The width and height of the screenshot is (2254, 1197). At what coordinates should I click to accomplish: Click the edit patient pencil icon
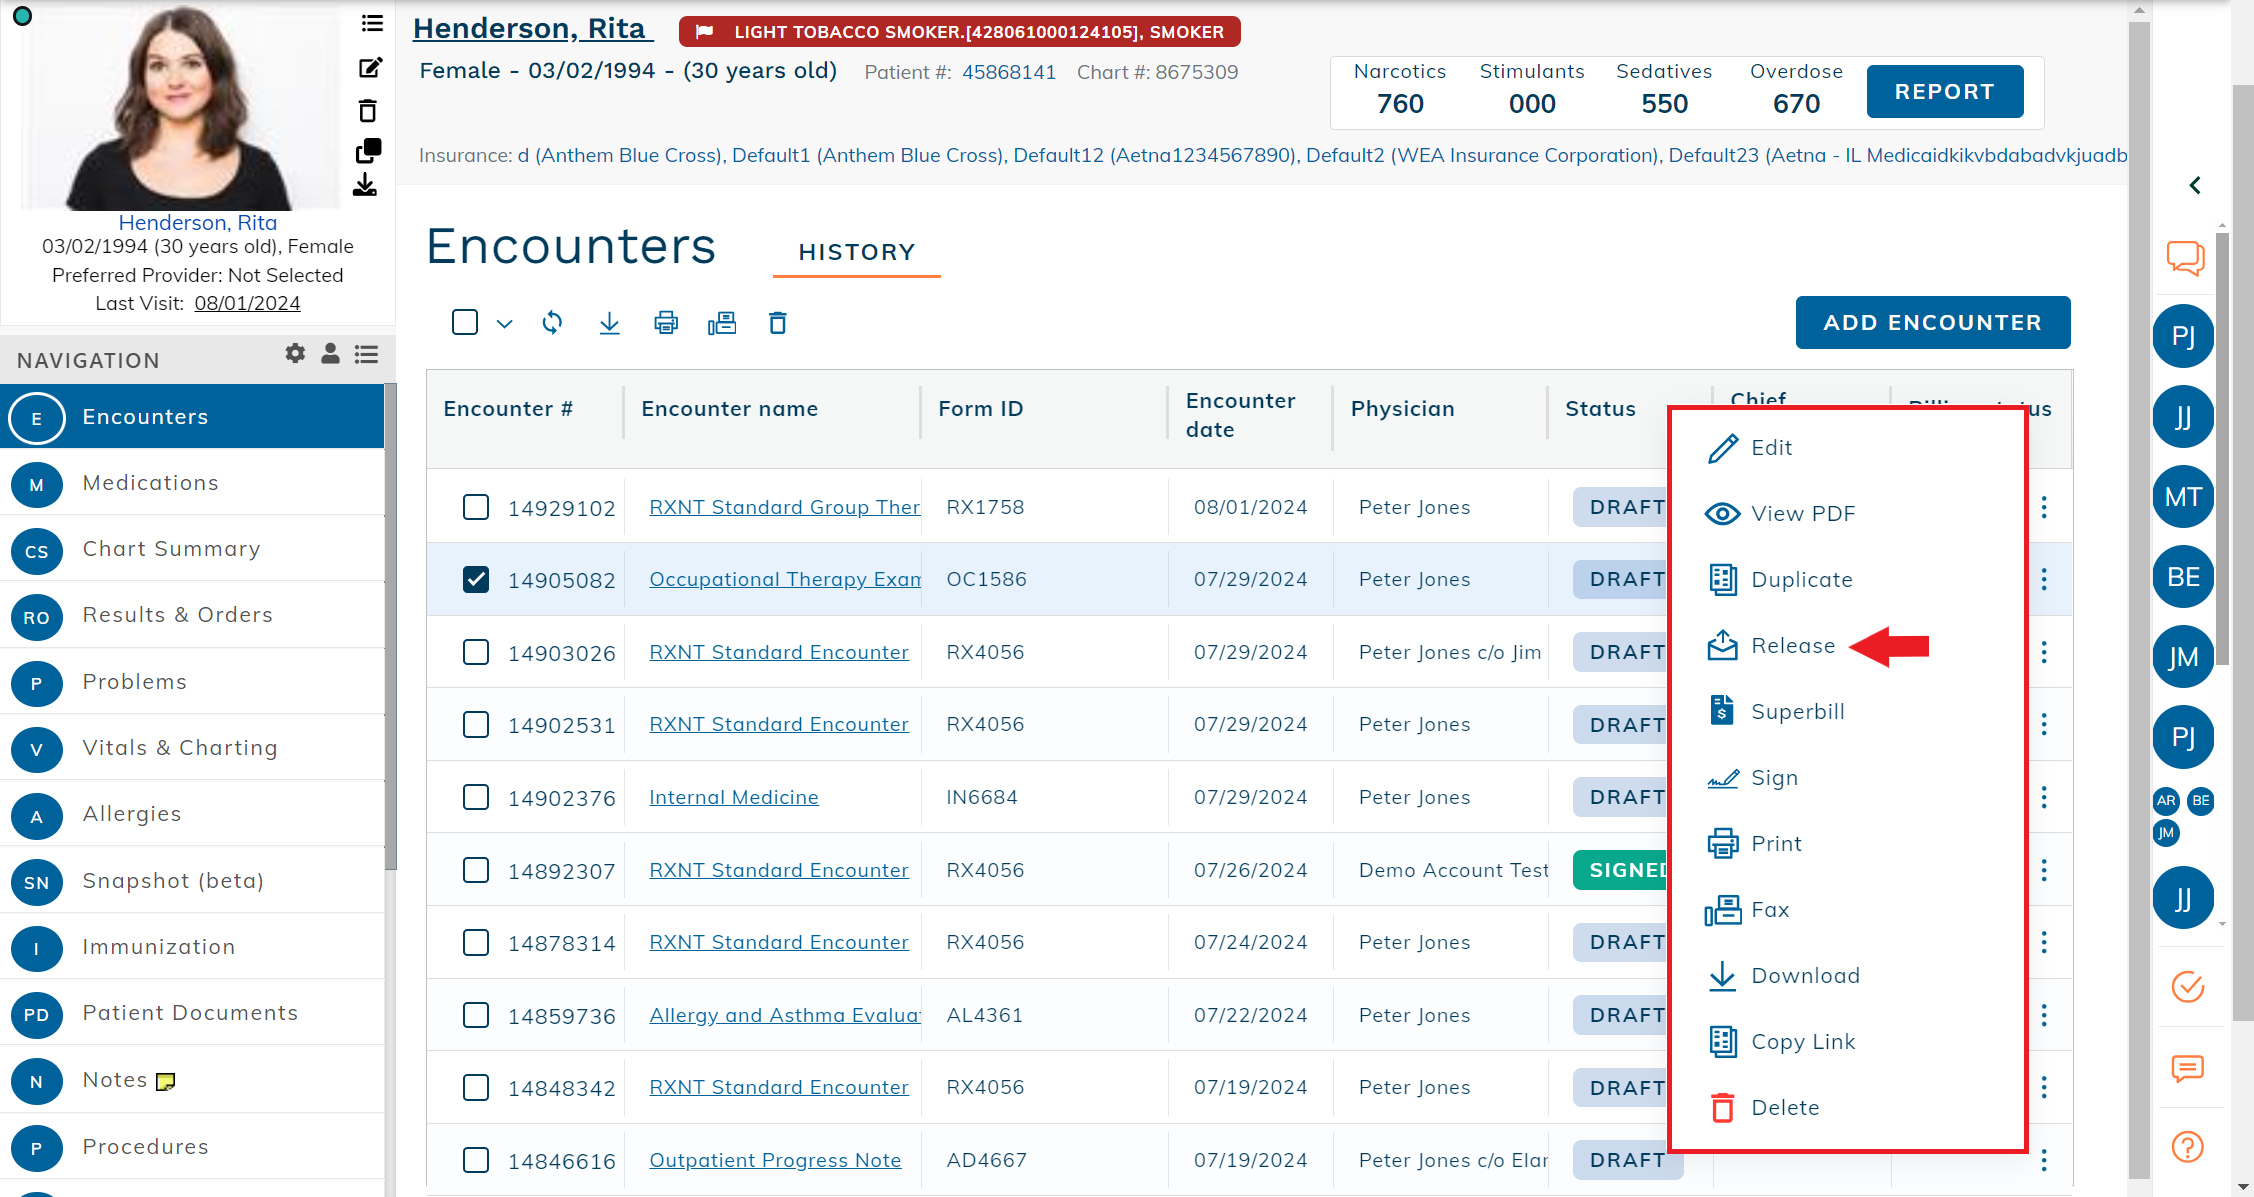[369, 68]
